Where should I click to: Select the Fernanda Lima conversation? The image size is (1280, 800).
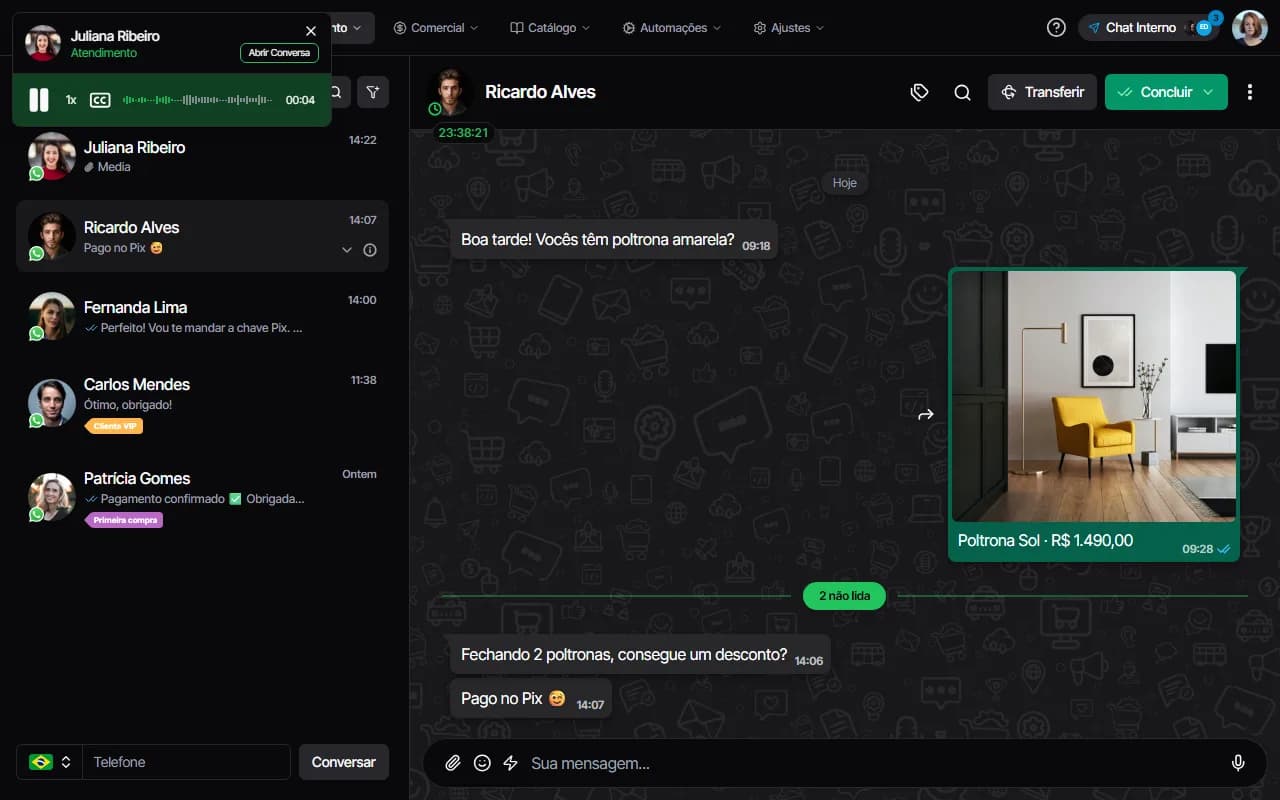(x=202, y=316)
